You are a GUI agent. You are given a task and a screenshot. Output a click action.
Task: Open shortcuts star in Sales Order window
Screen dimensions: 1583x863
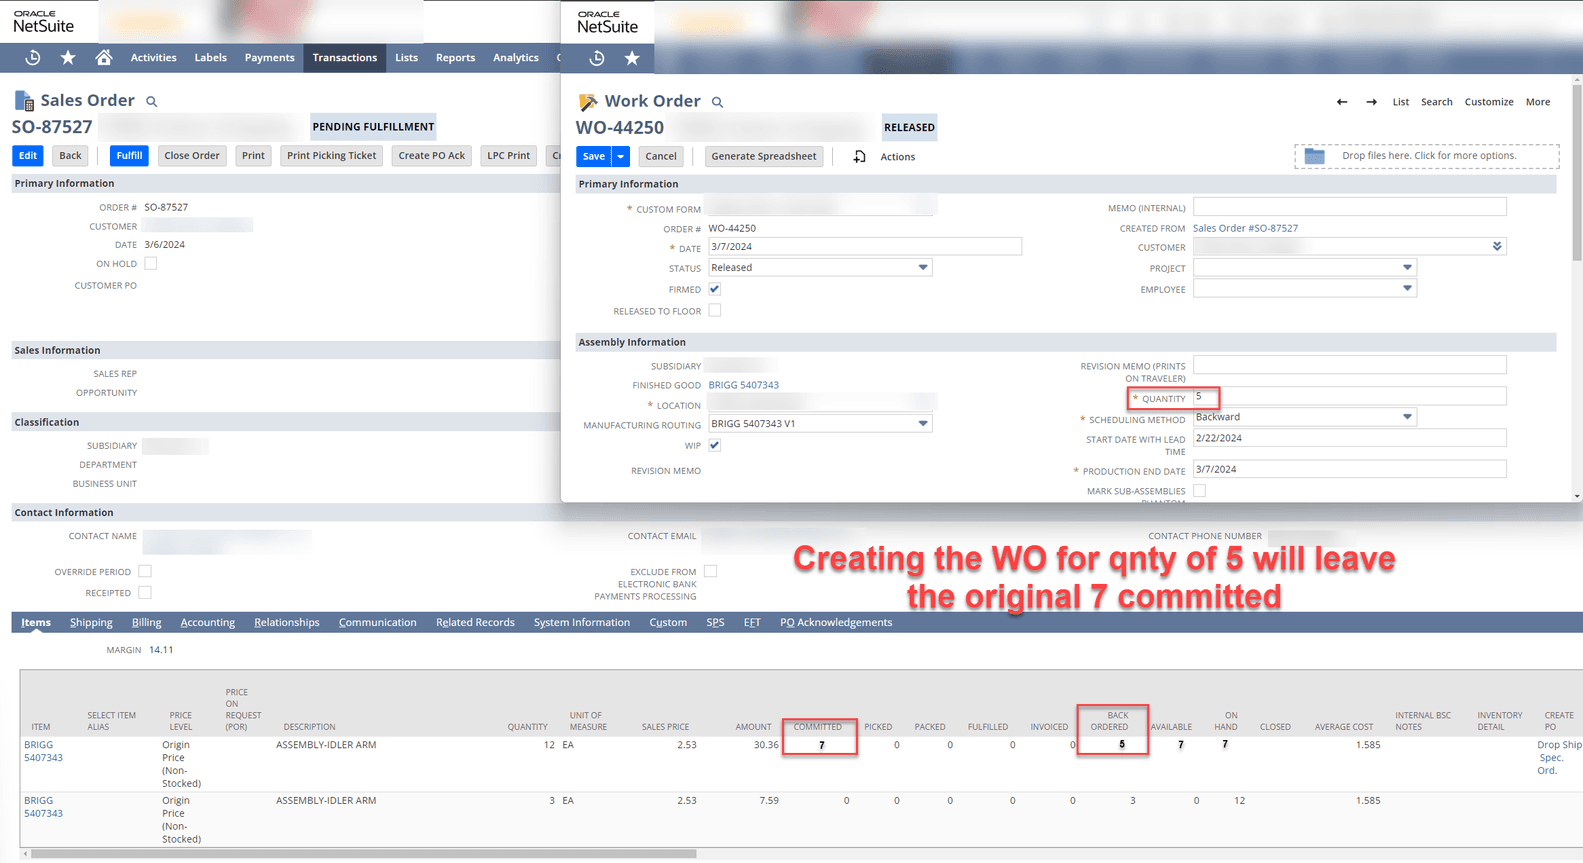pos(68,58)
